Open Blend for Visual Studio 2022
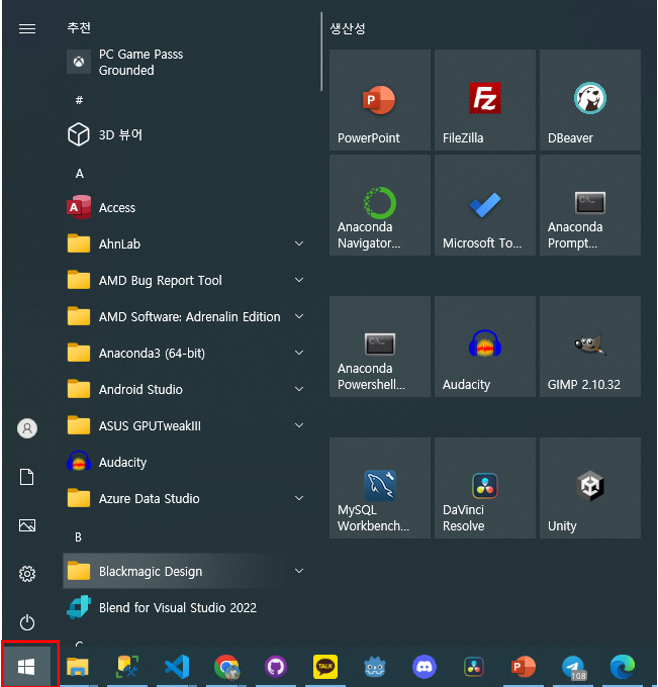Viewport: 658px width, 687px height. [186, 607]
